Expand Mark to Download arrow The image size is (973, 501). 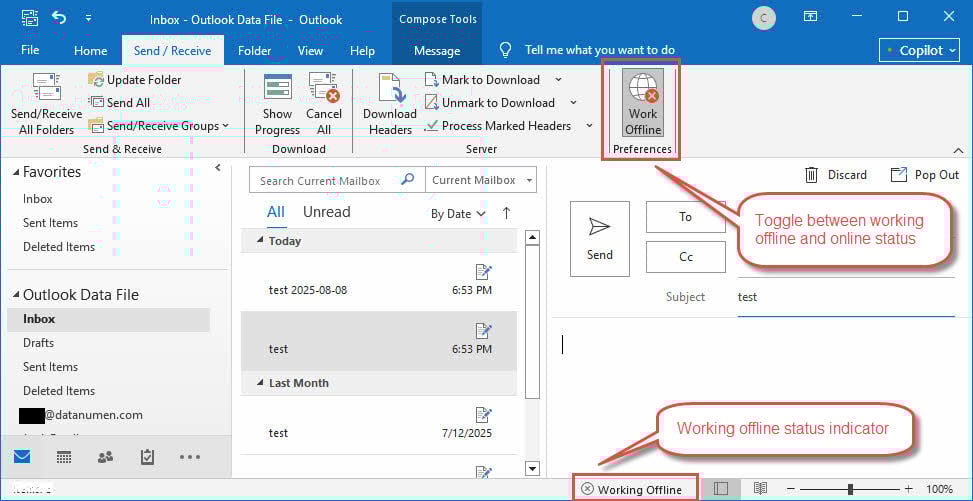558,79
